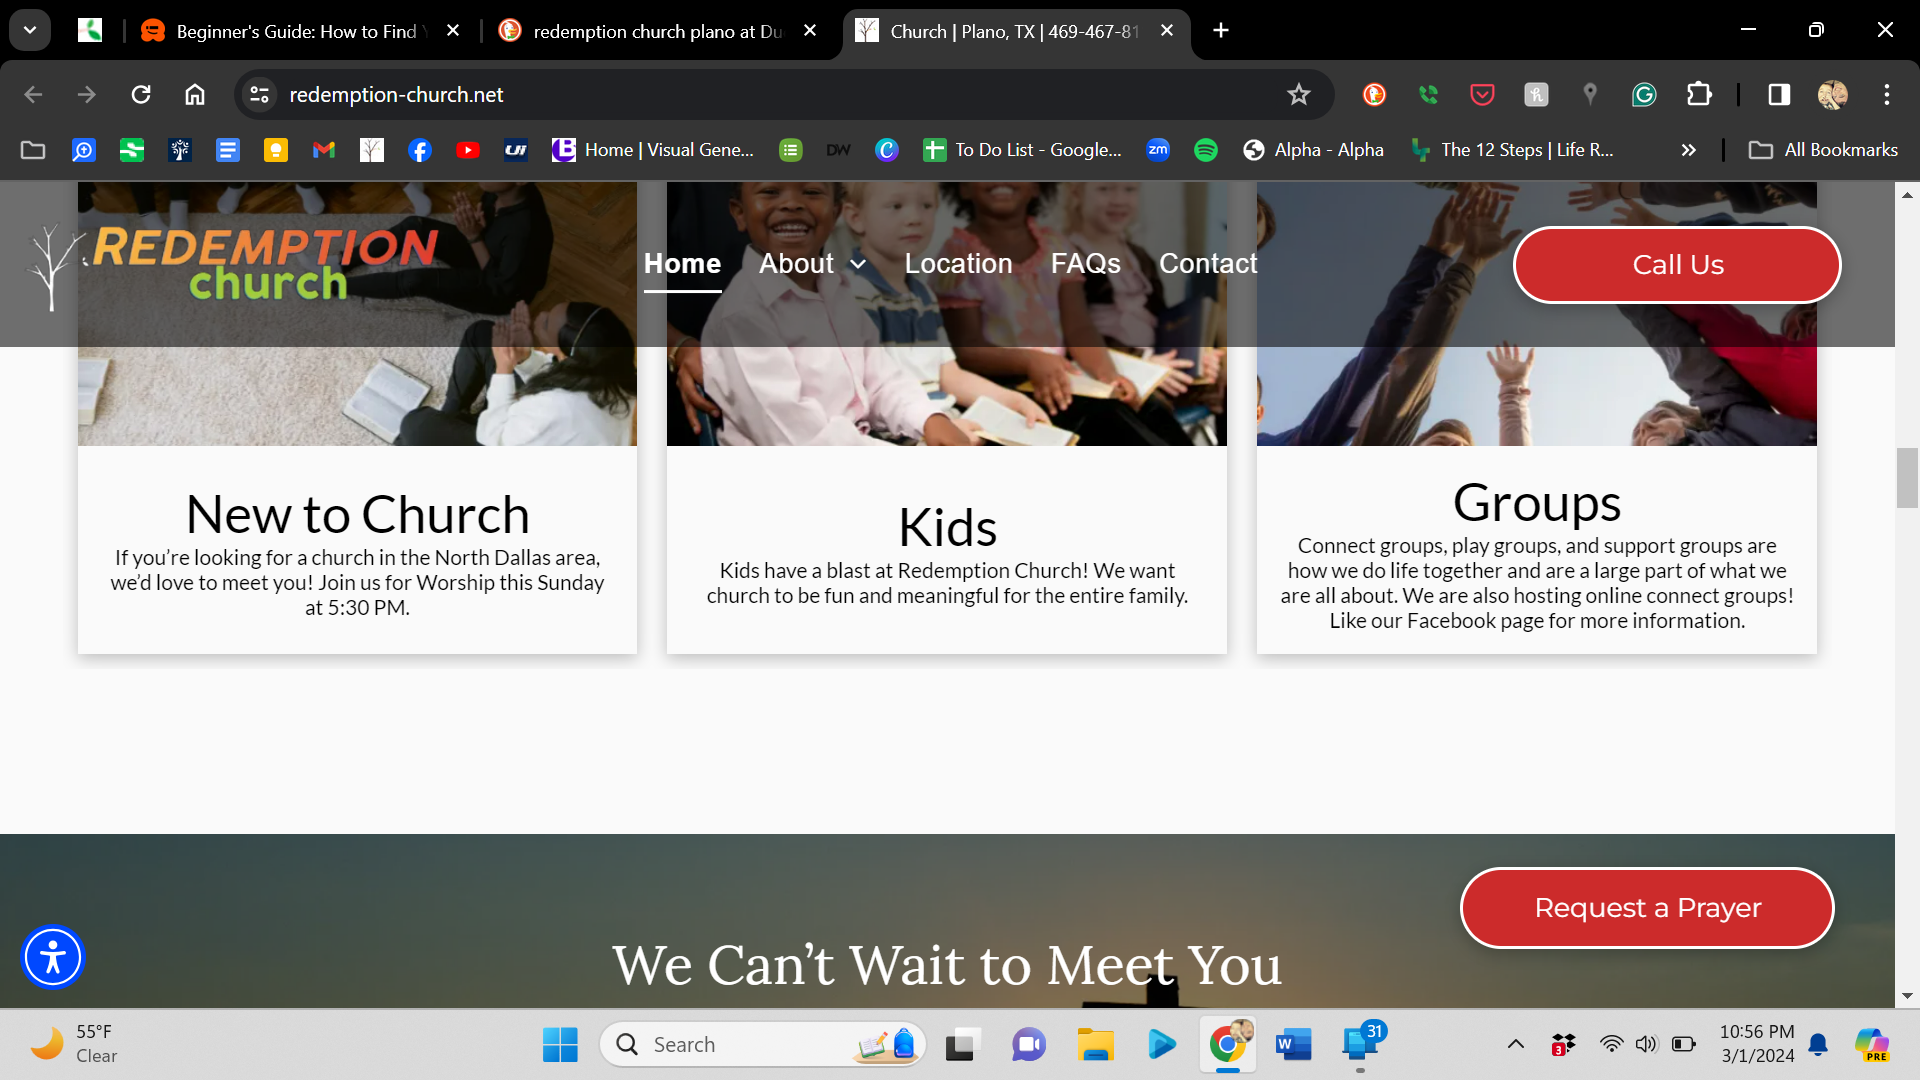The height and width of the screenshot is (1080, 1920).
Task: Click the Facebook bookmark icon
Action: pyautogui.click(x=420, y=150)
